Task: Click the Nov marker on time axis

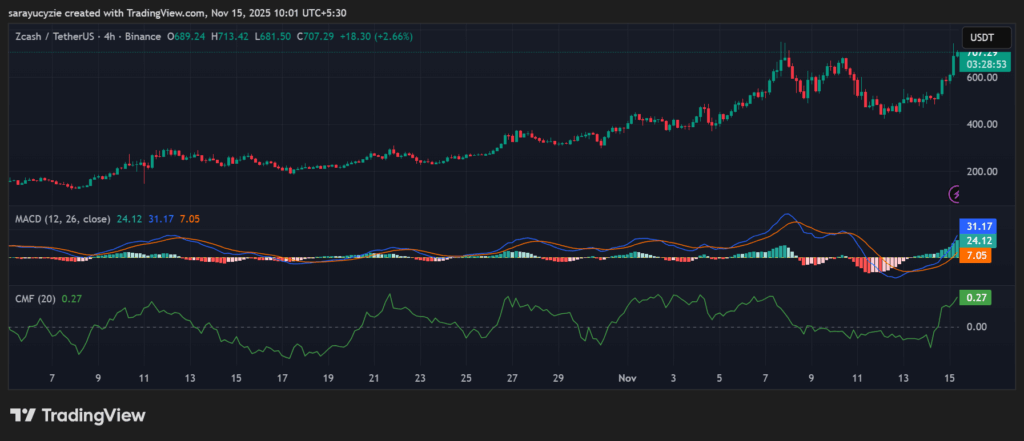Action: click(627, 378)
